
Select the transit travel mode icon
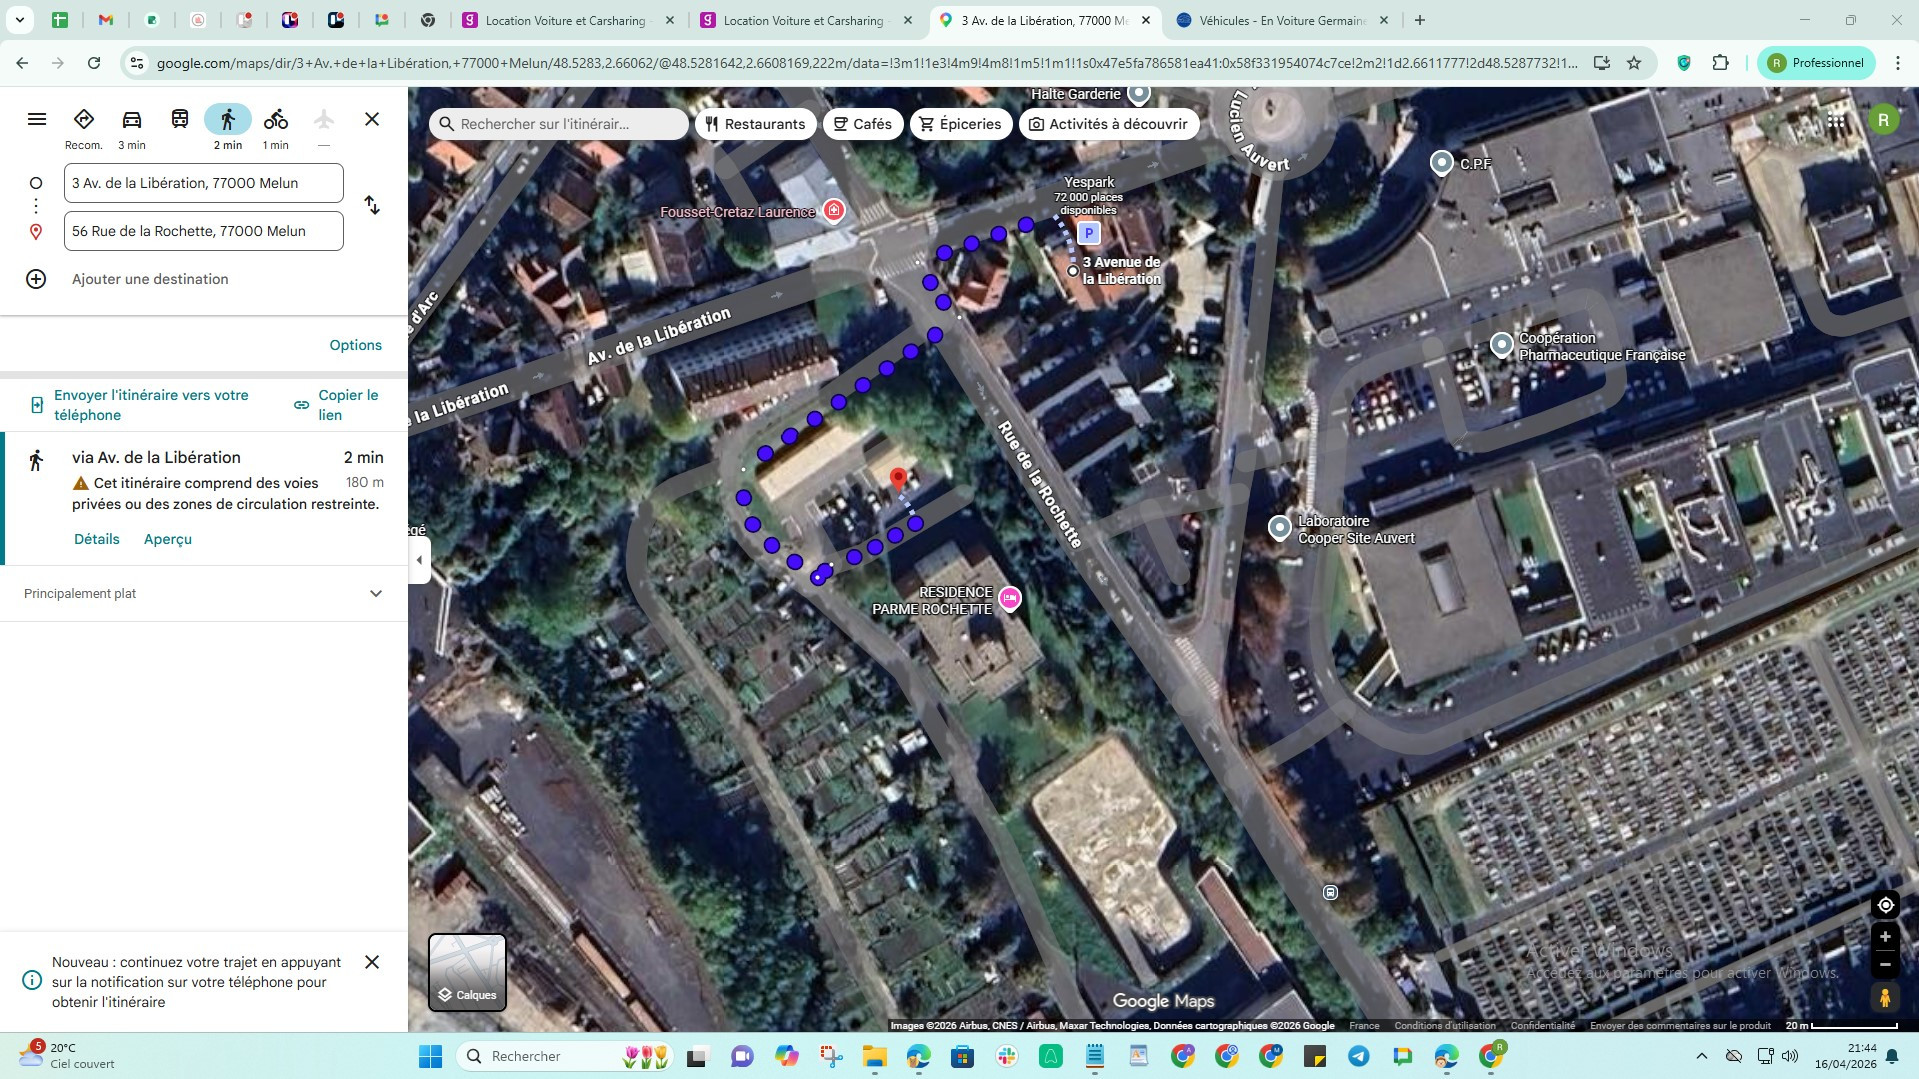point(180,120)
